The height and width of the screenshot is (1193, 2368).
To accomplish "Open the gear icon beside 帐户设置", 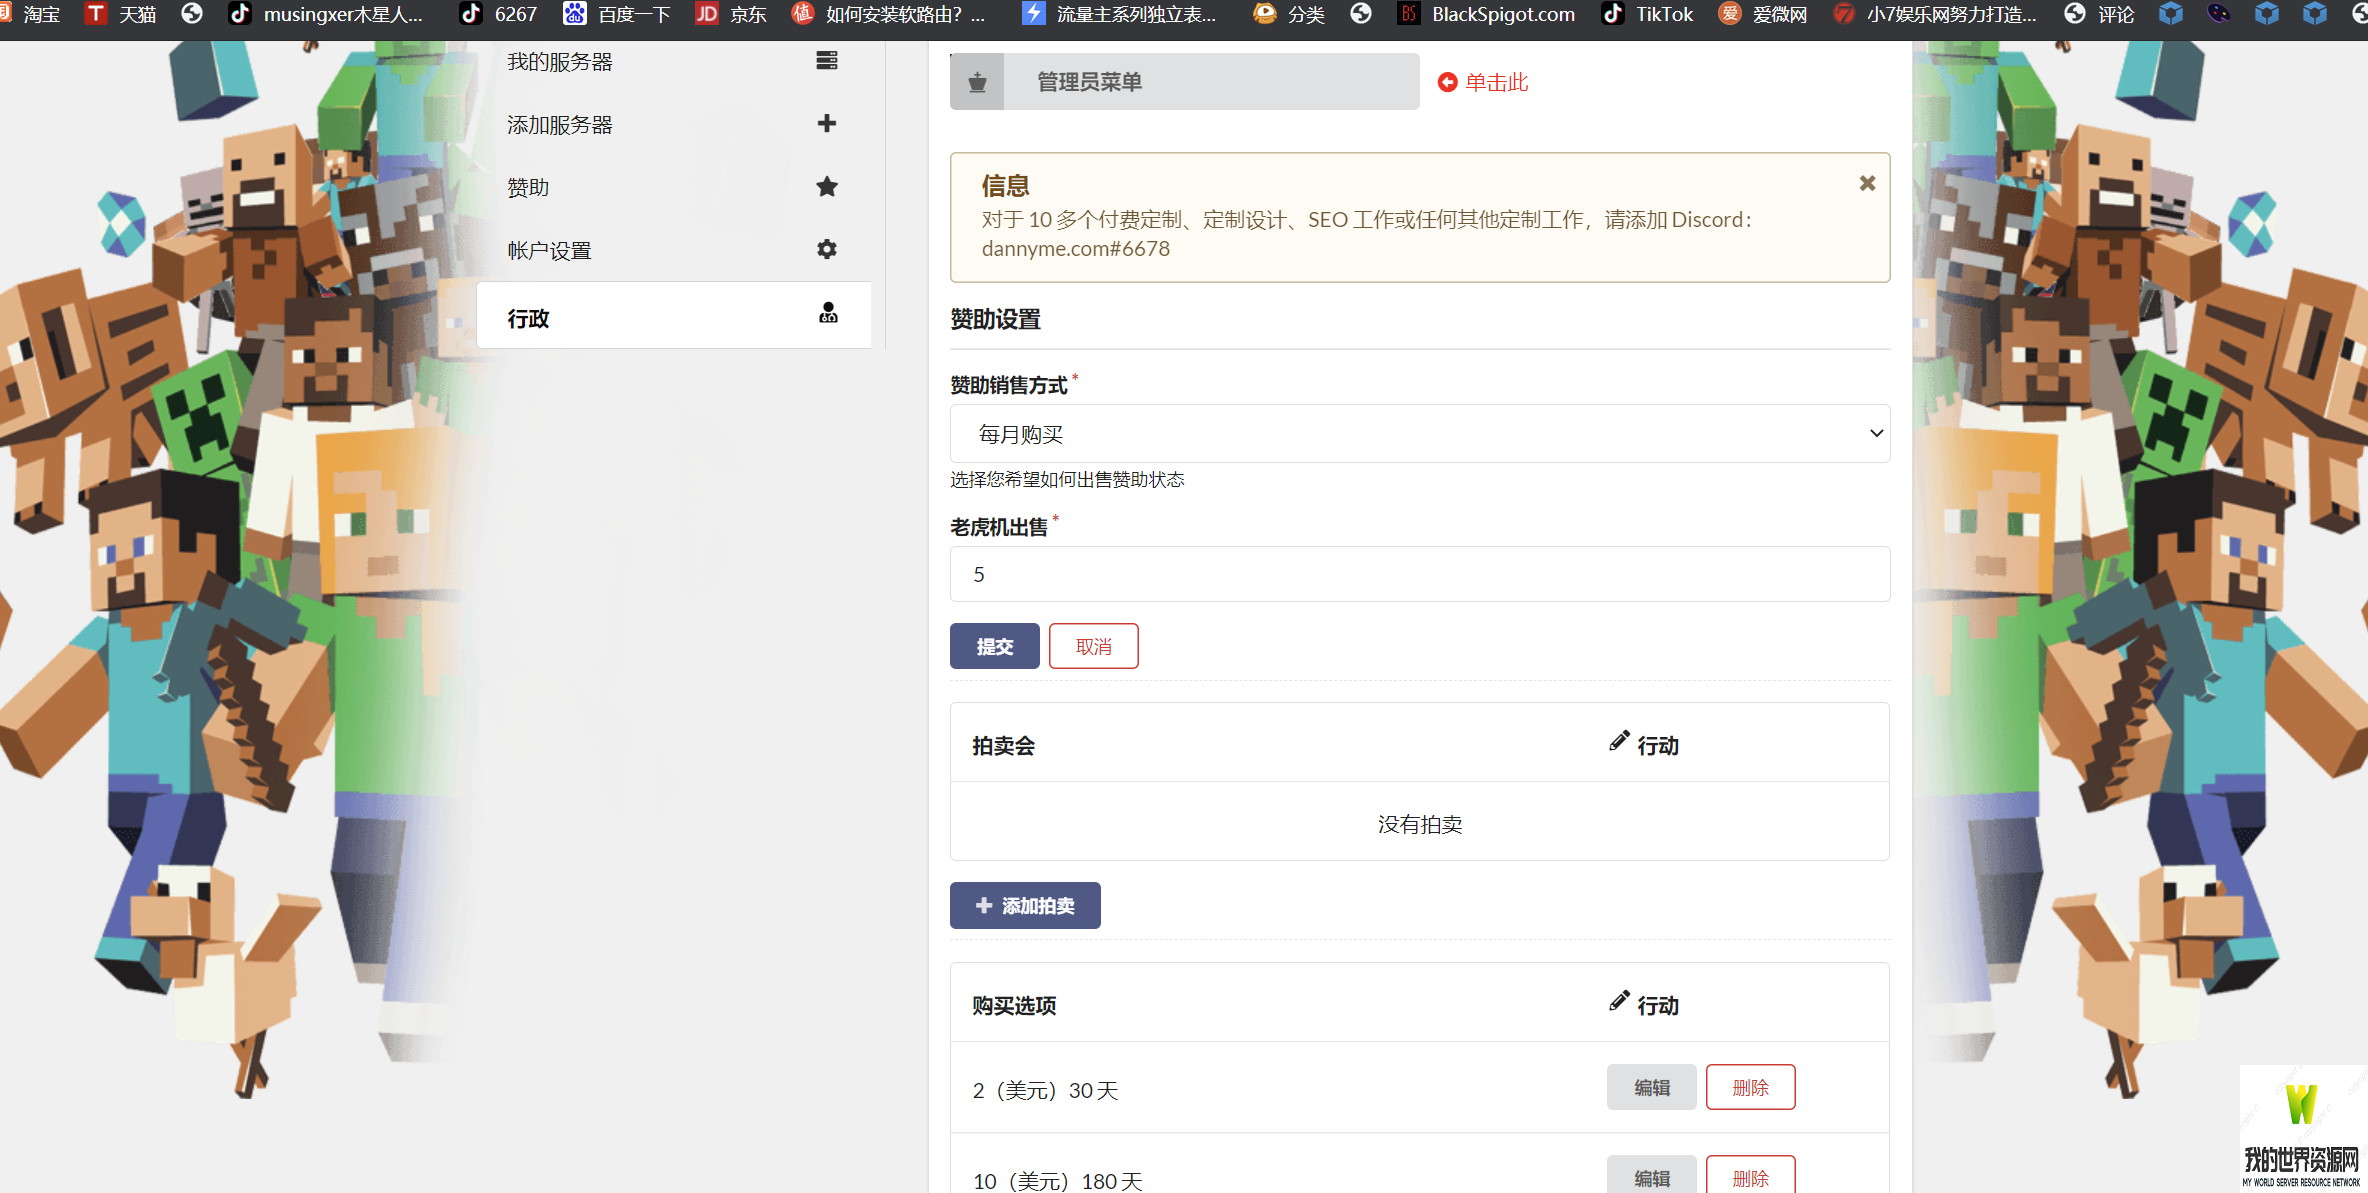I will (826, 249).
